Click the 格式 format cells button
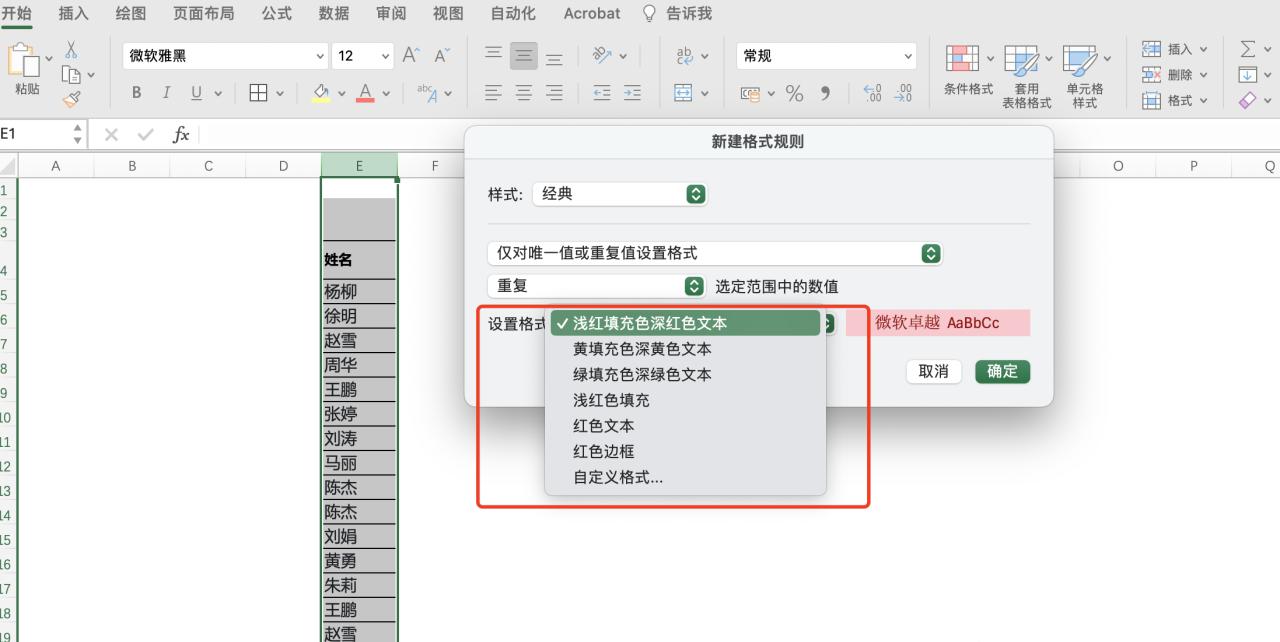 (x=1175, y=100)
